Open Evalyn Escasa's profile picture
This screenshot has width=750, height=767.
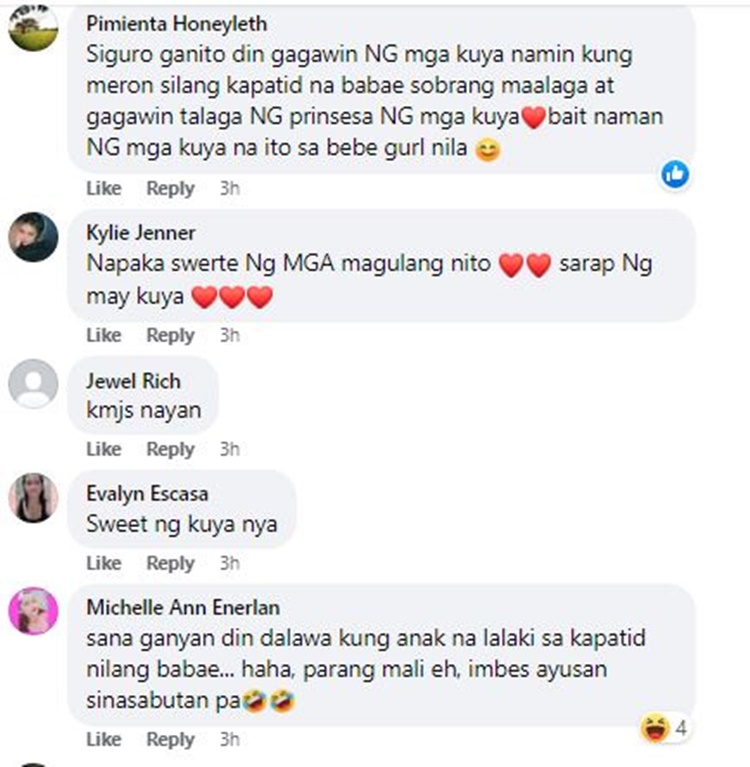click(x=33, y=497)
